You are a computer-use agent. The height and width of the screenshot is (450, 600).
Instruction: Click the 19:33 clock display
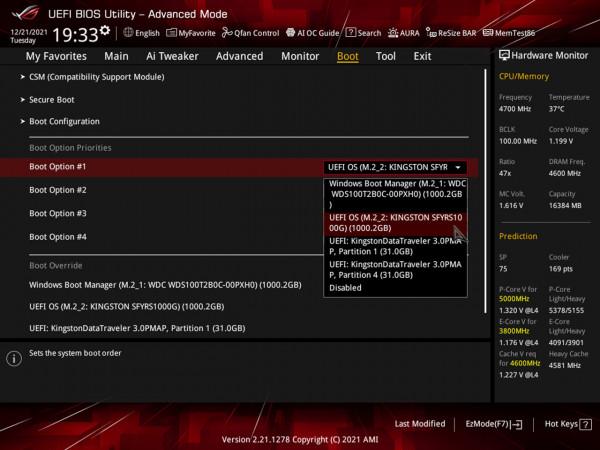(x=75, y=35)
